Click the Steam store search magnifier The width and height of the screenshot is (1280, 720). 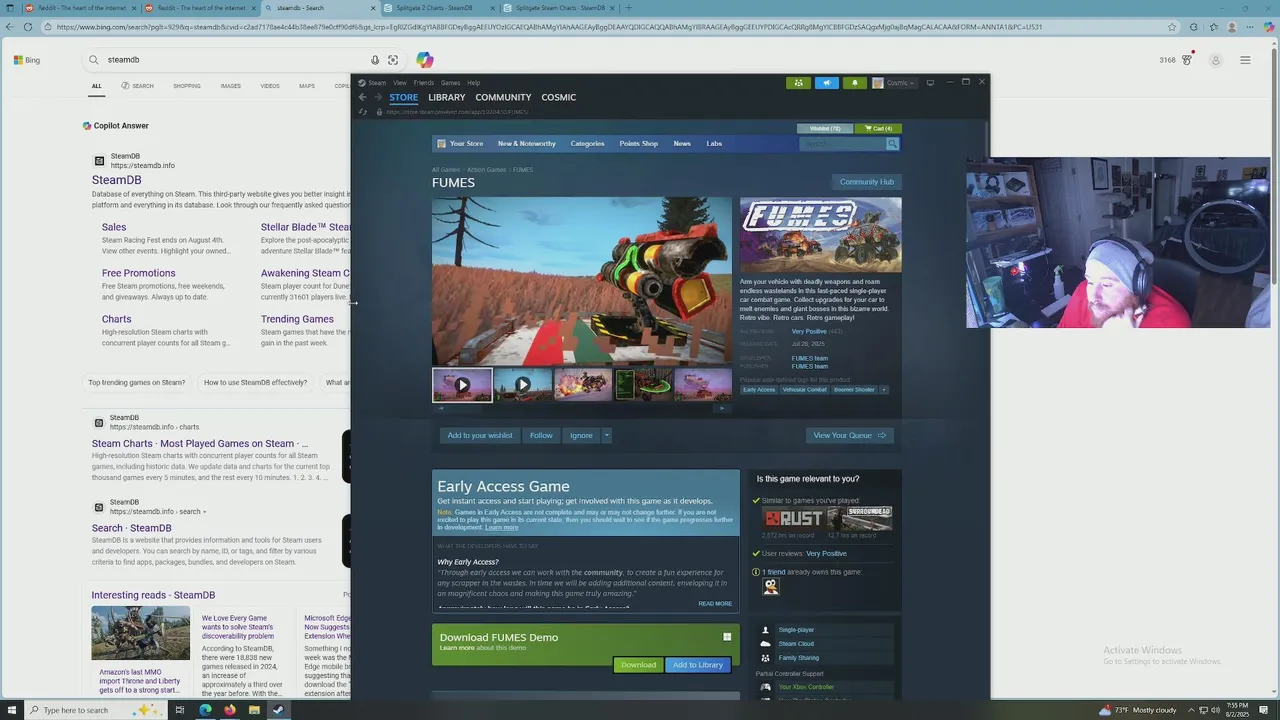892,144
